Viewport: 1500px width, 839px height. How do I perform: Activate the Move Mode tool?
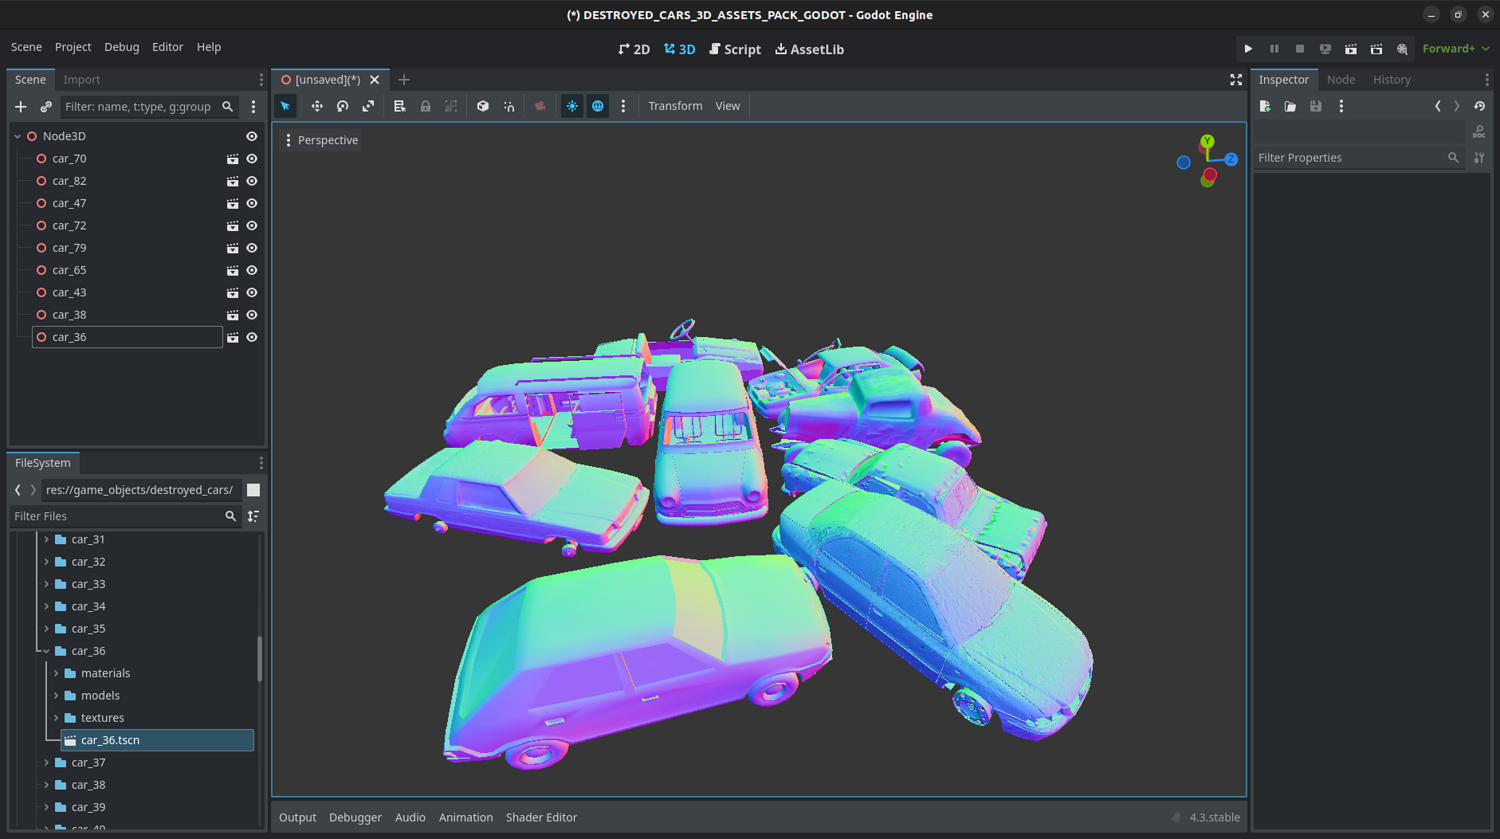click(x=317, y=106)
